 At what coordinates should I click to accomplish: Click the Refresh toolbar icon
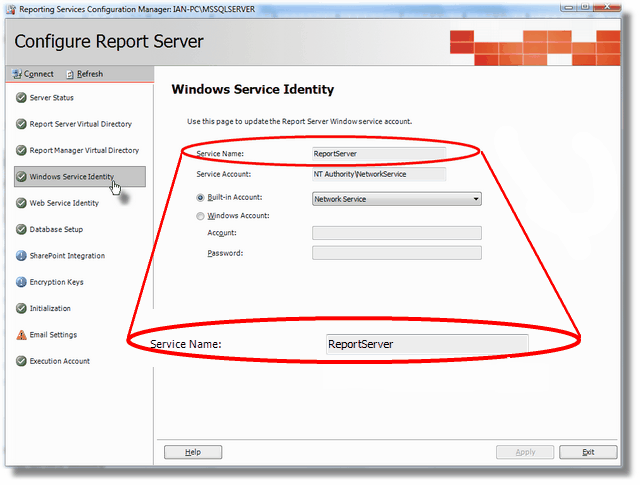point(69,74)
